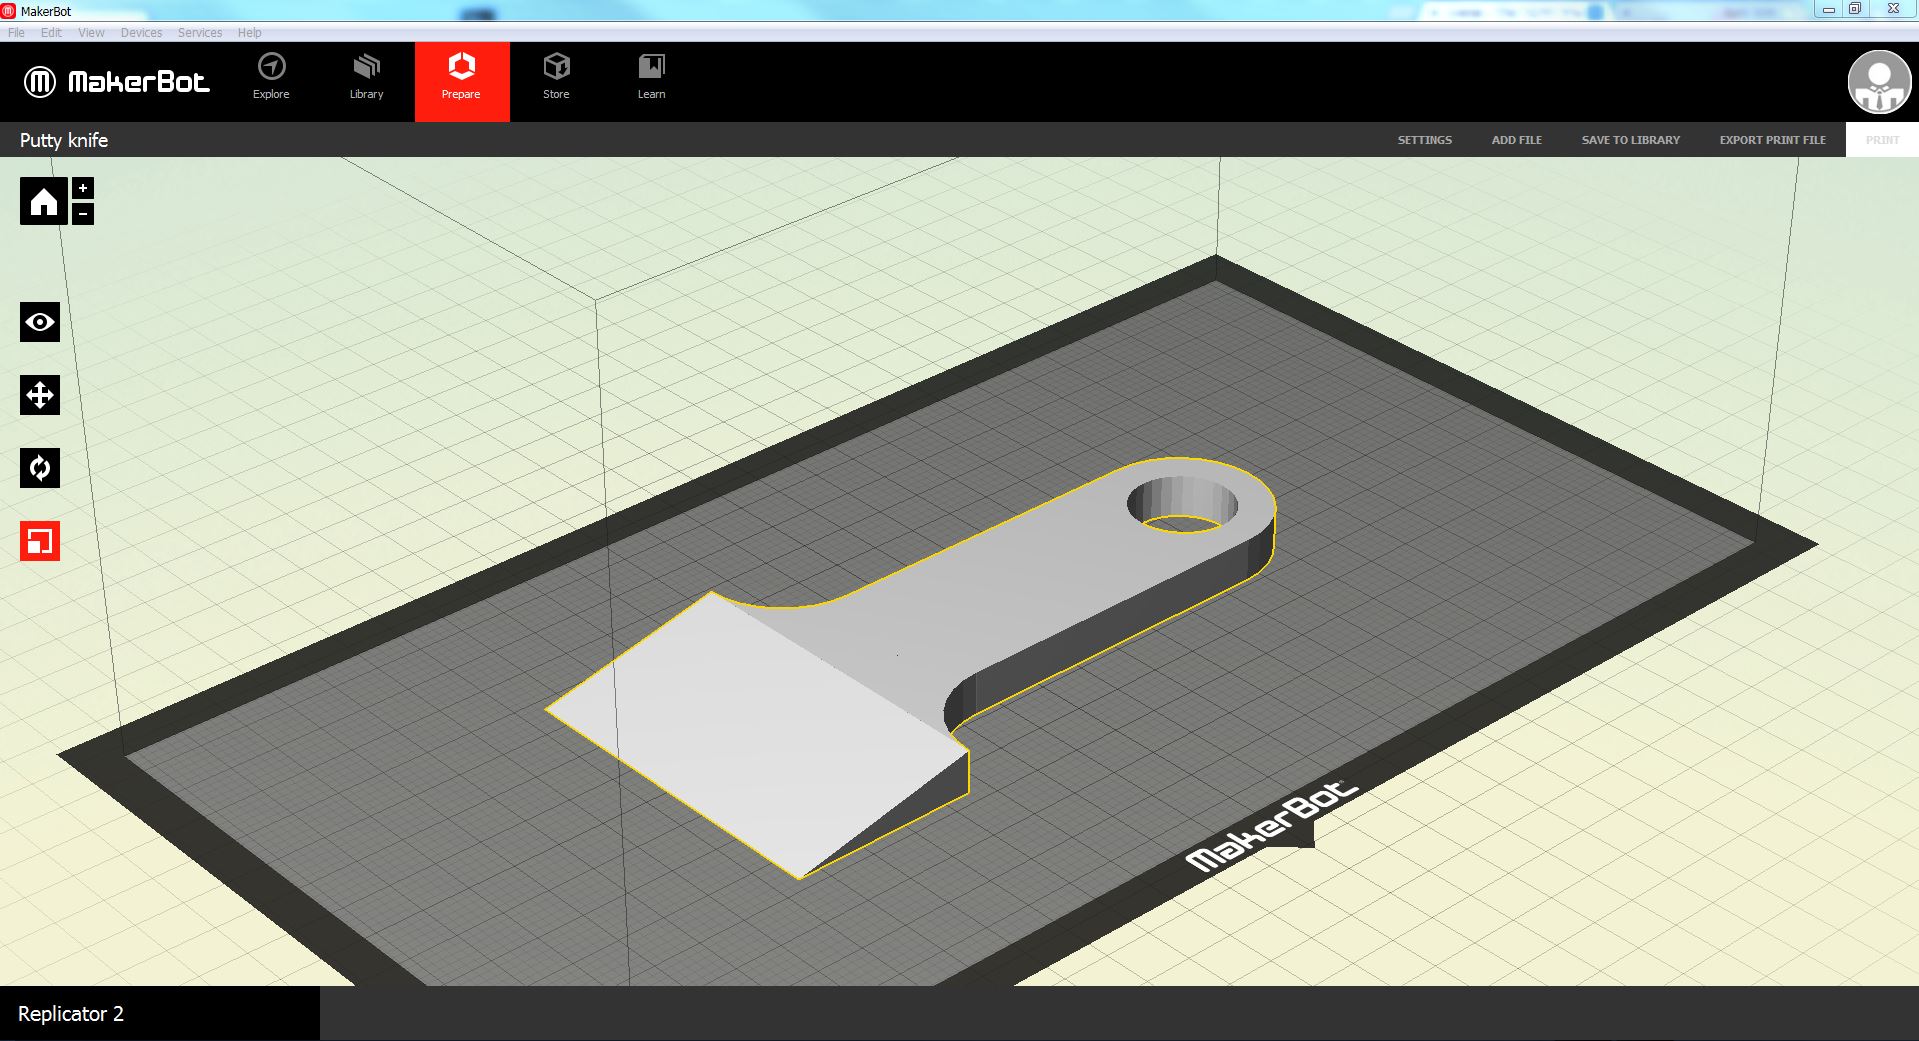Select the Look (eye) view tool
Viewport: 1919px width, 1041px height.
click(40, 322)
